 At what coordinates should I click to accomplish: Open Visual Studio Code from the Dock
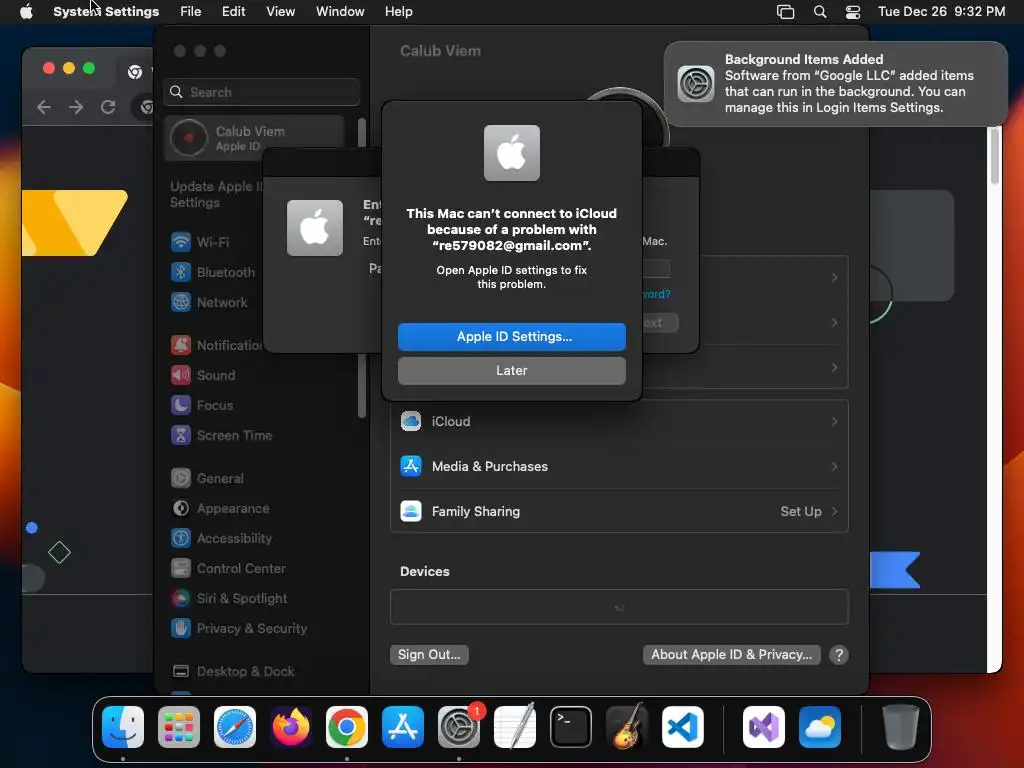tap(683, 727)
